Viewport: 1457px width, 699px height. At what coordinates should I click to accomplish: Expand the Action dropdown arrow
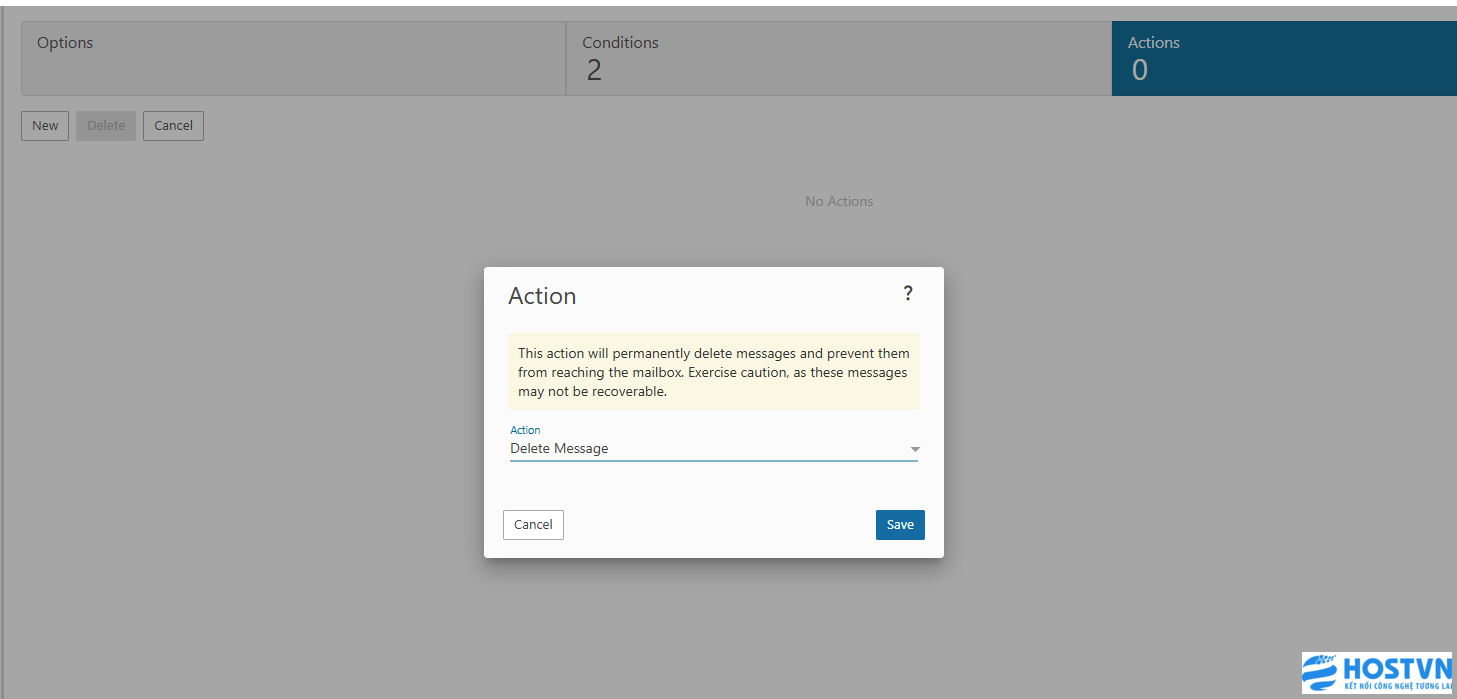(914, 450)
